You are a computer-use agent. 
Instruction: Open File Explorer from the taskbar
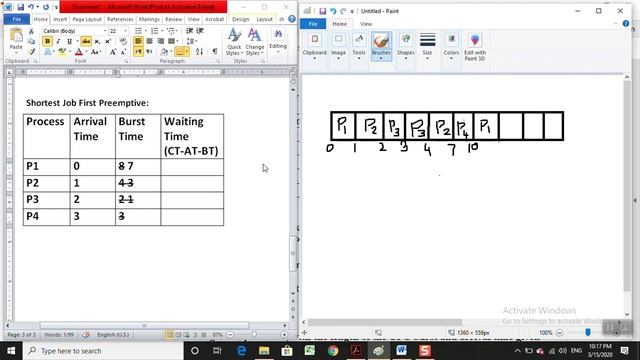coord(264,351)
